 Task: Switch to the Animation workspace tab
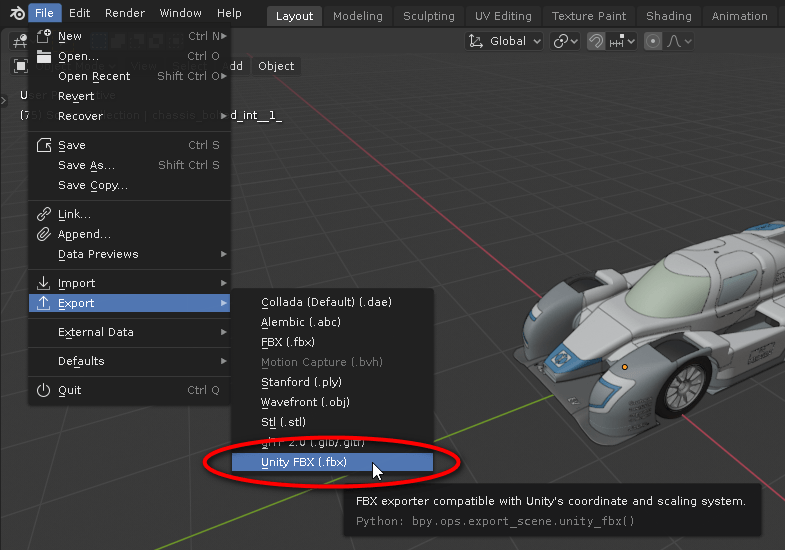[739, 16]
